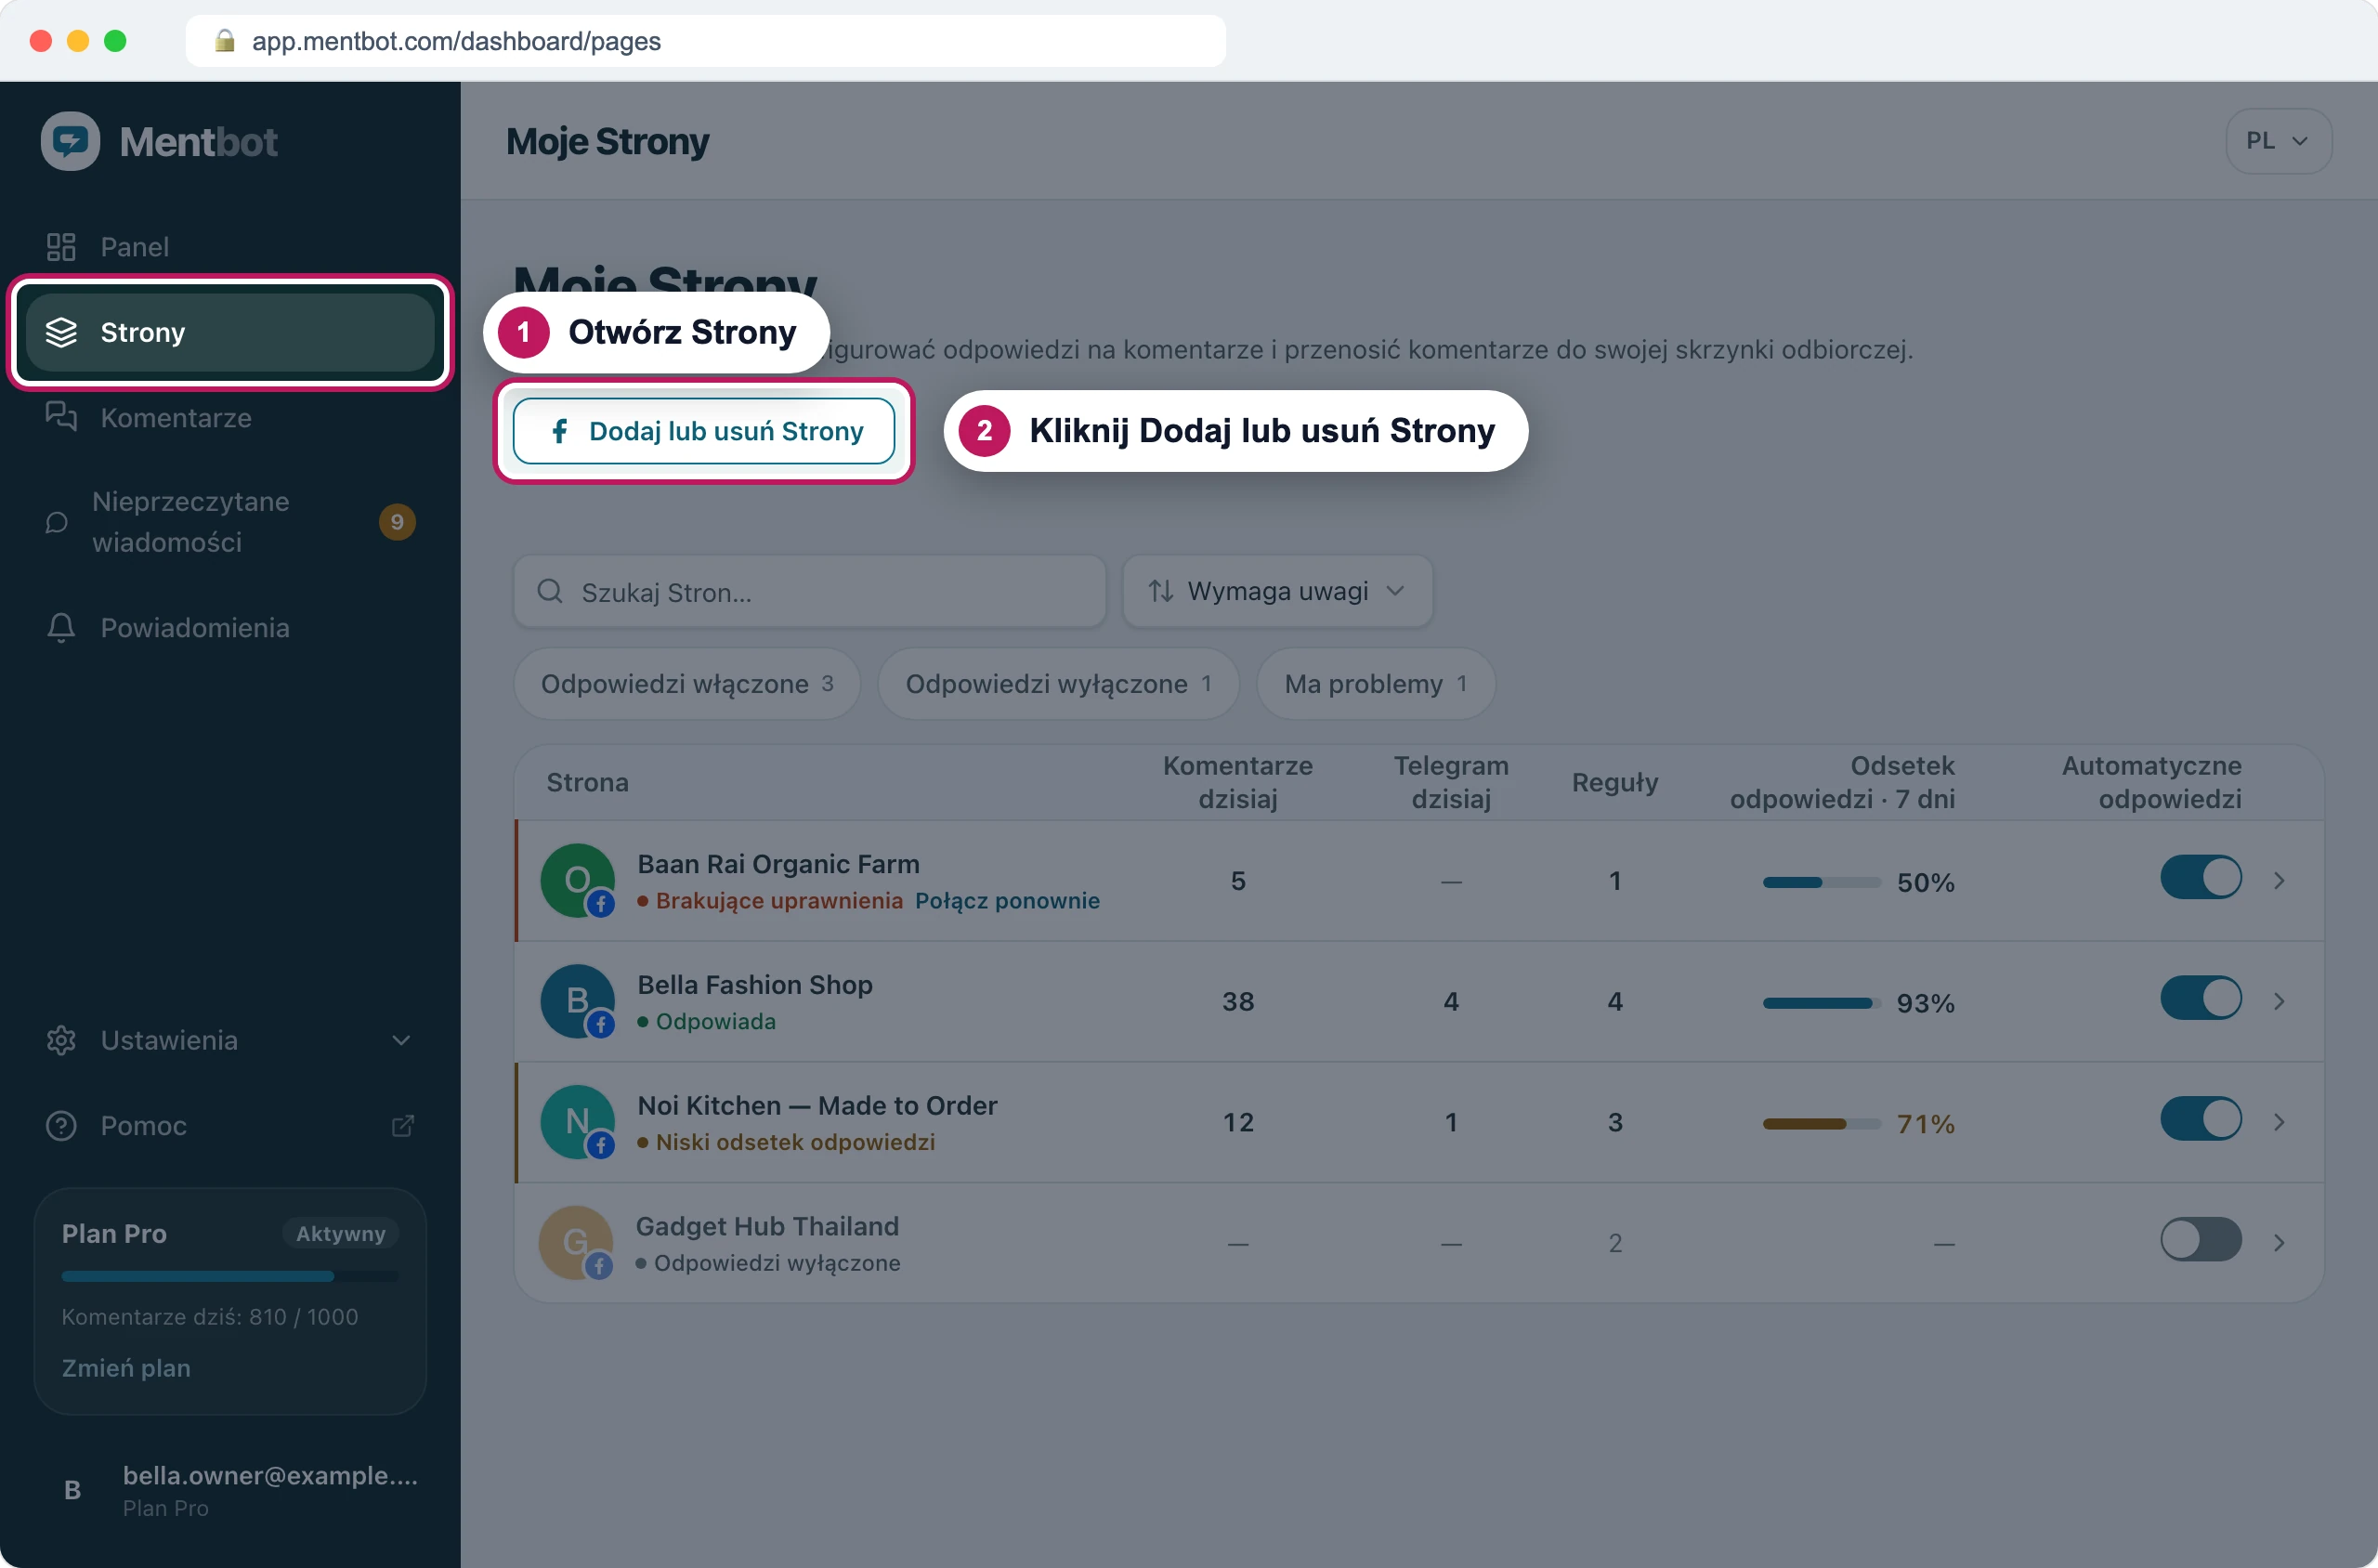2378x1568 pixels.
Task: Click the Mentbot chat-bubble logo icon
Action: coord(70,141)
